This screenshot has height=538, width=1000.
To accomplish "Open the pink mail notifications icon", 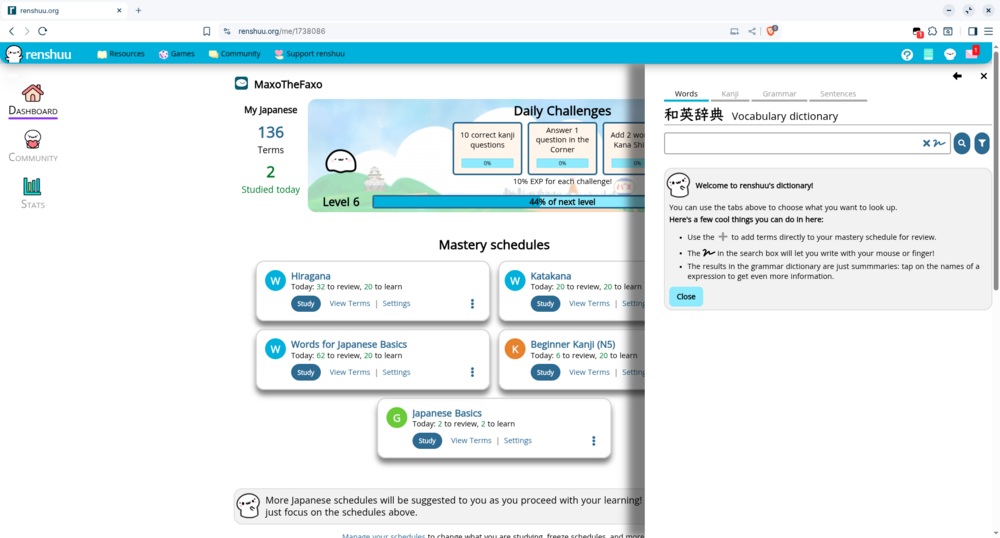I will coord(971,54).
